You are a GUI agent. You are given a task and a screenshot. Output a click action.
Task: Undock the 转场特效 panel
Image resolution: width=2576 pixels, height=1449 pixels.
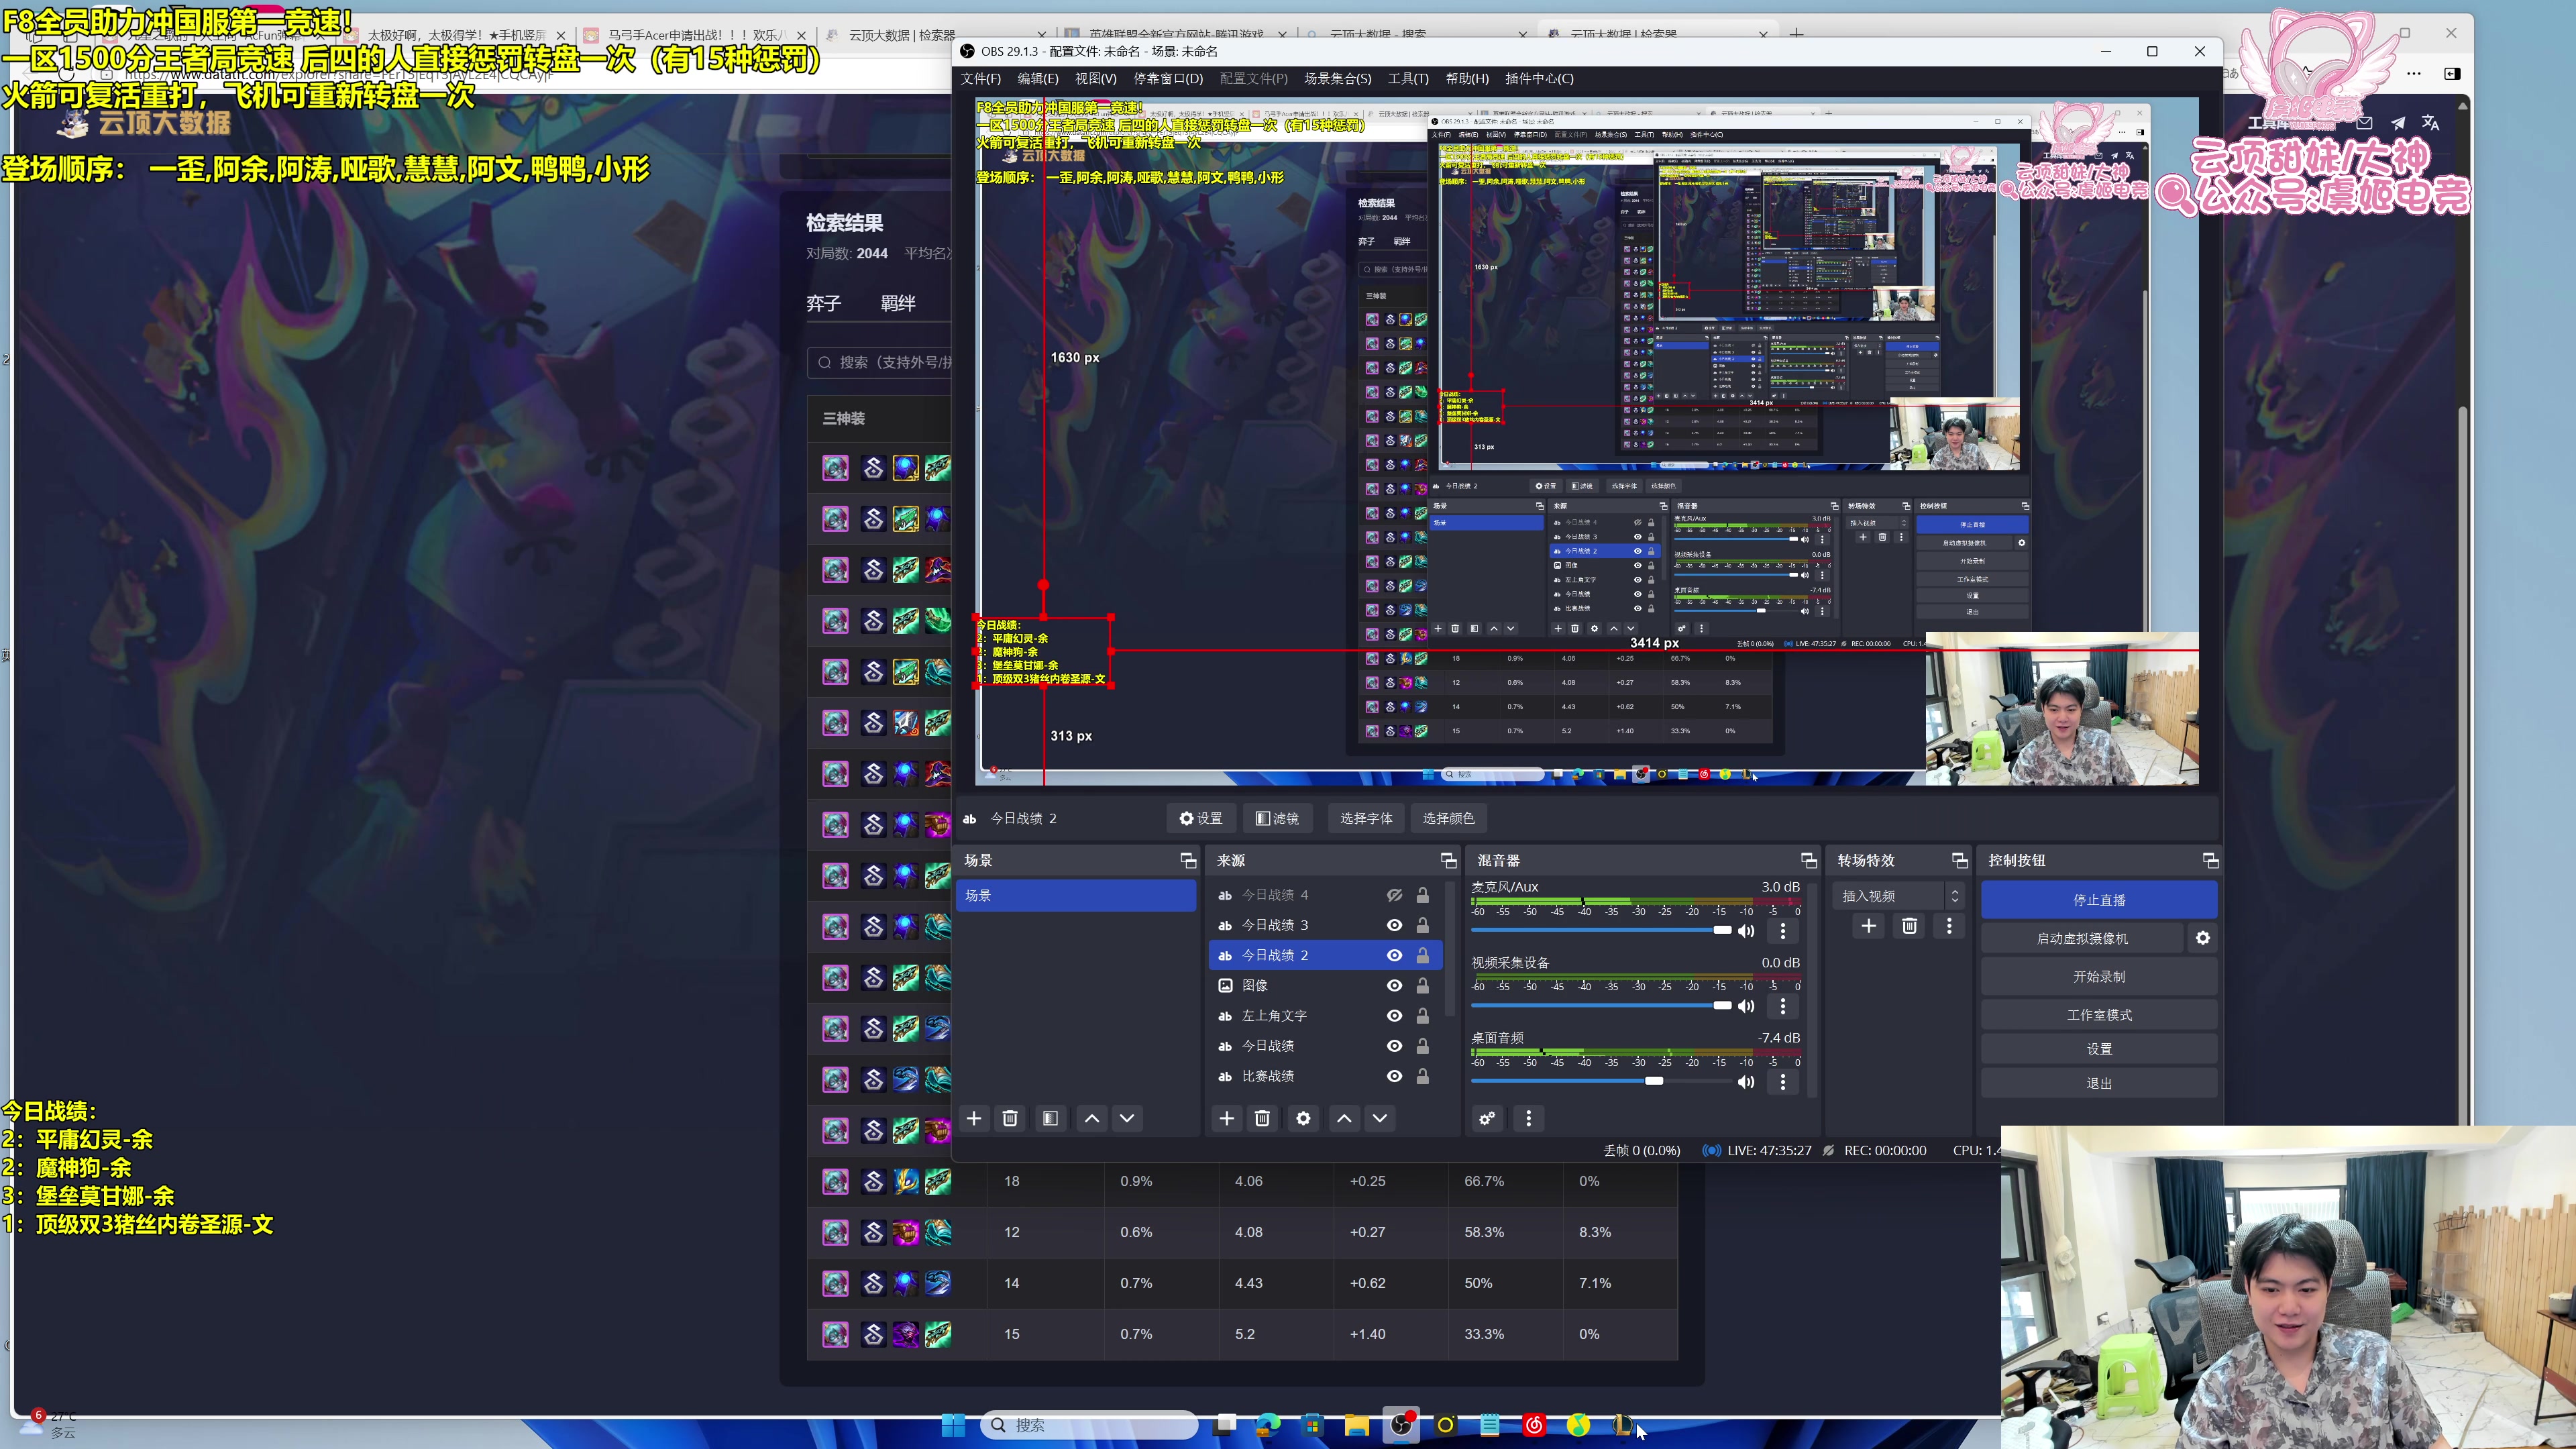(x=1959, y=860)
